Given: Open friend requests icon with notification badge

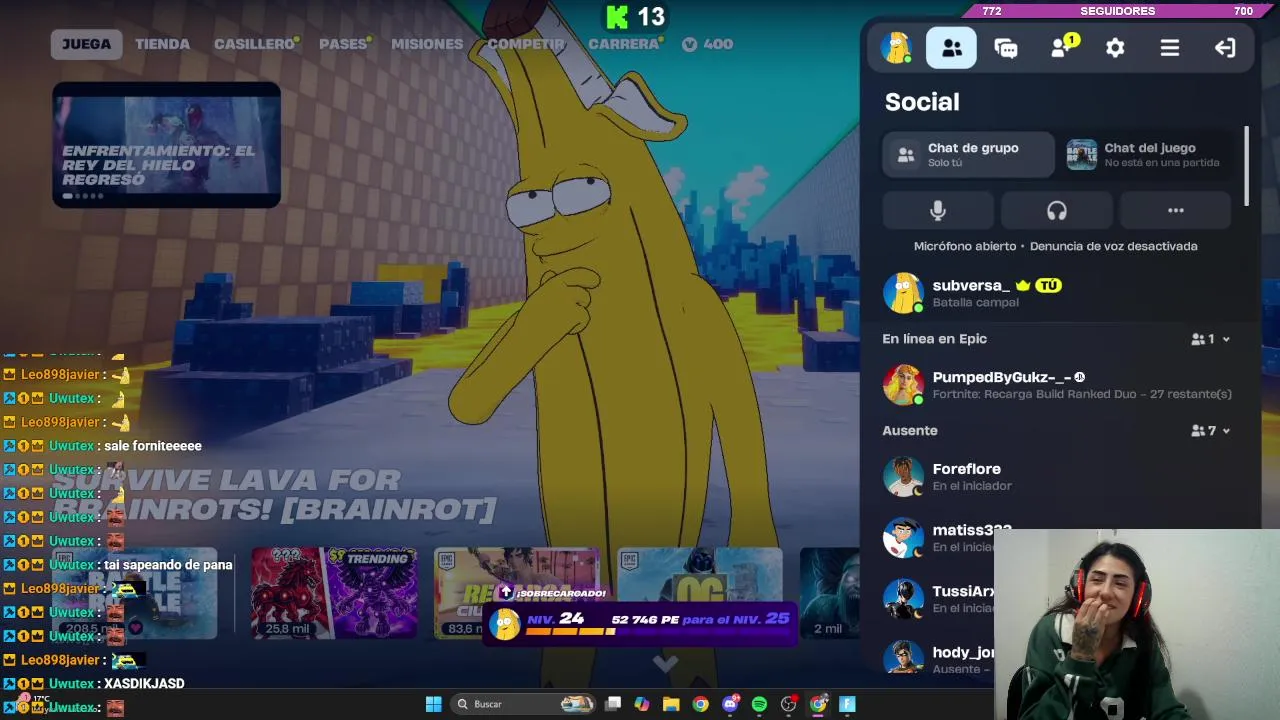Looking at the screenshot, I should [x=1063, y=47].
